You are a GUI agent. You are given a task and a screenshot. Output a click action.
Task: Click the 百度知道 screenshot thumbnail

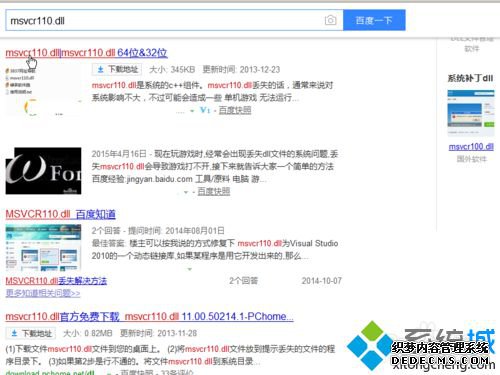pos(43,247)
